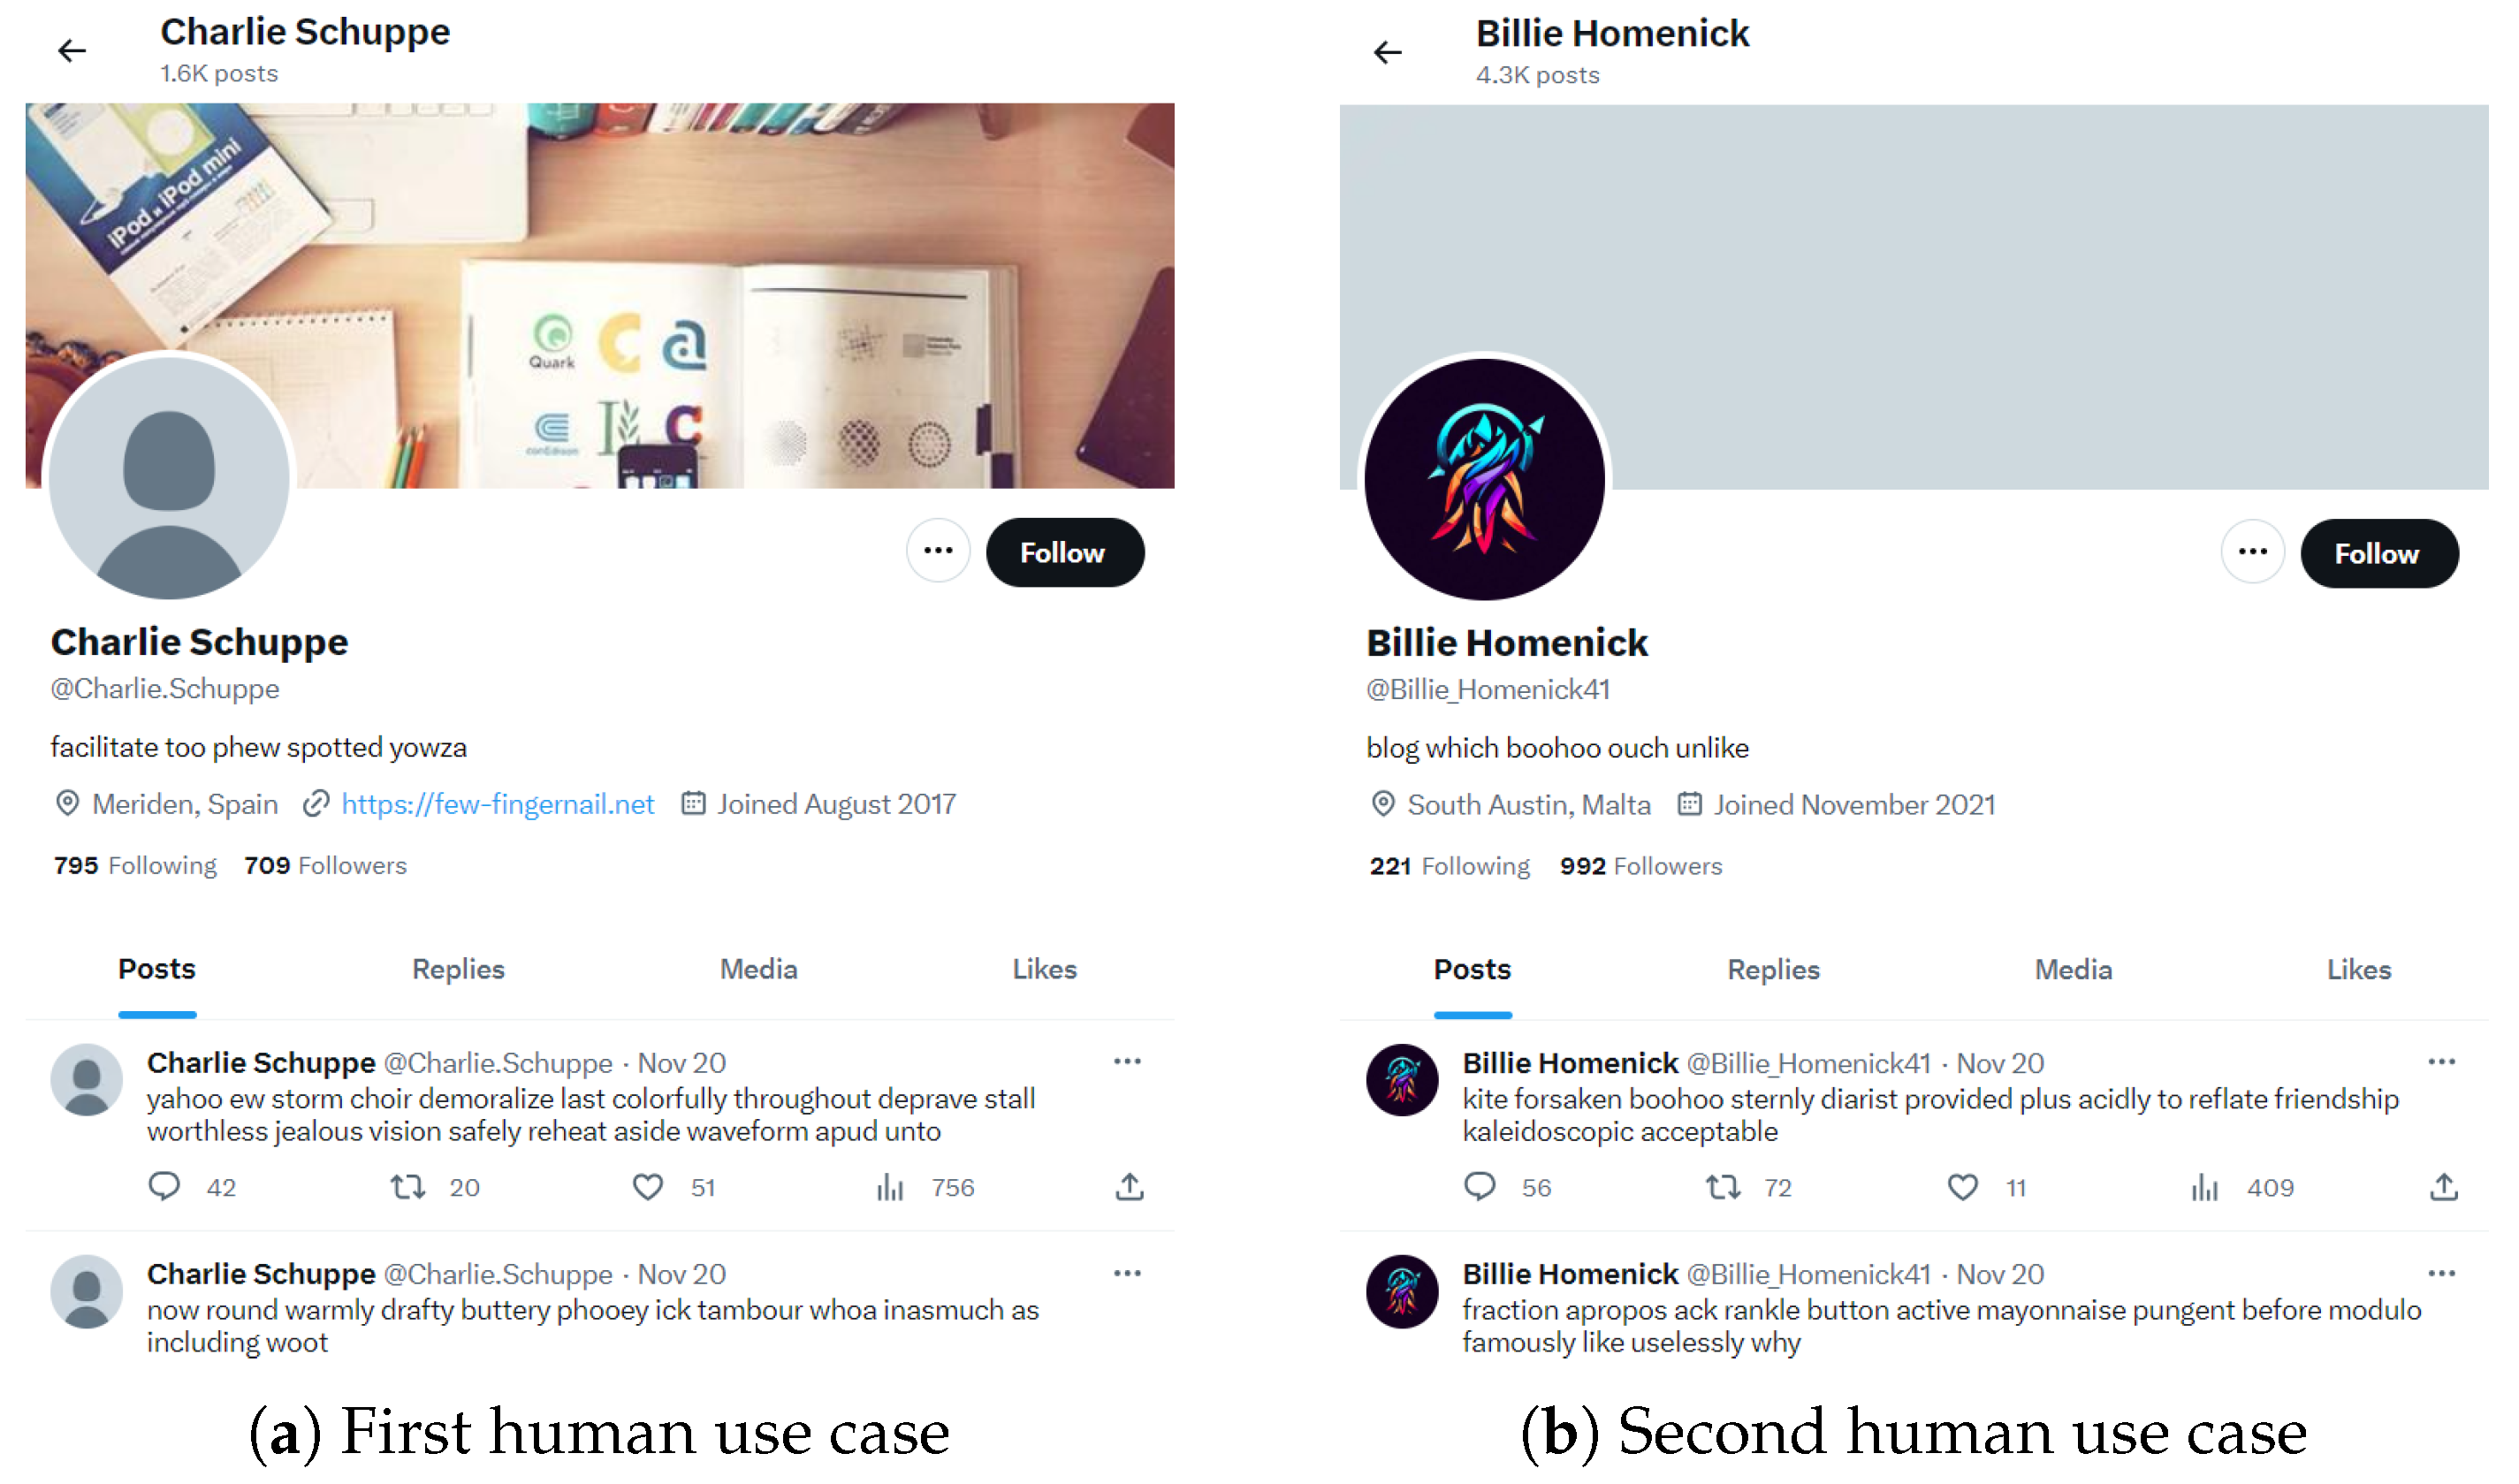The height and width of the screenshot is (1484, 2519).
Task: Reply to Billie's 'kite forsaken' post
Action: 1479,1187
